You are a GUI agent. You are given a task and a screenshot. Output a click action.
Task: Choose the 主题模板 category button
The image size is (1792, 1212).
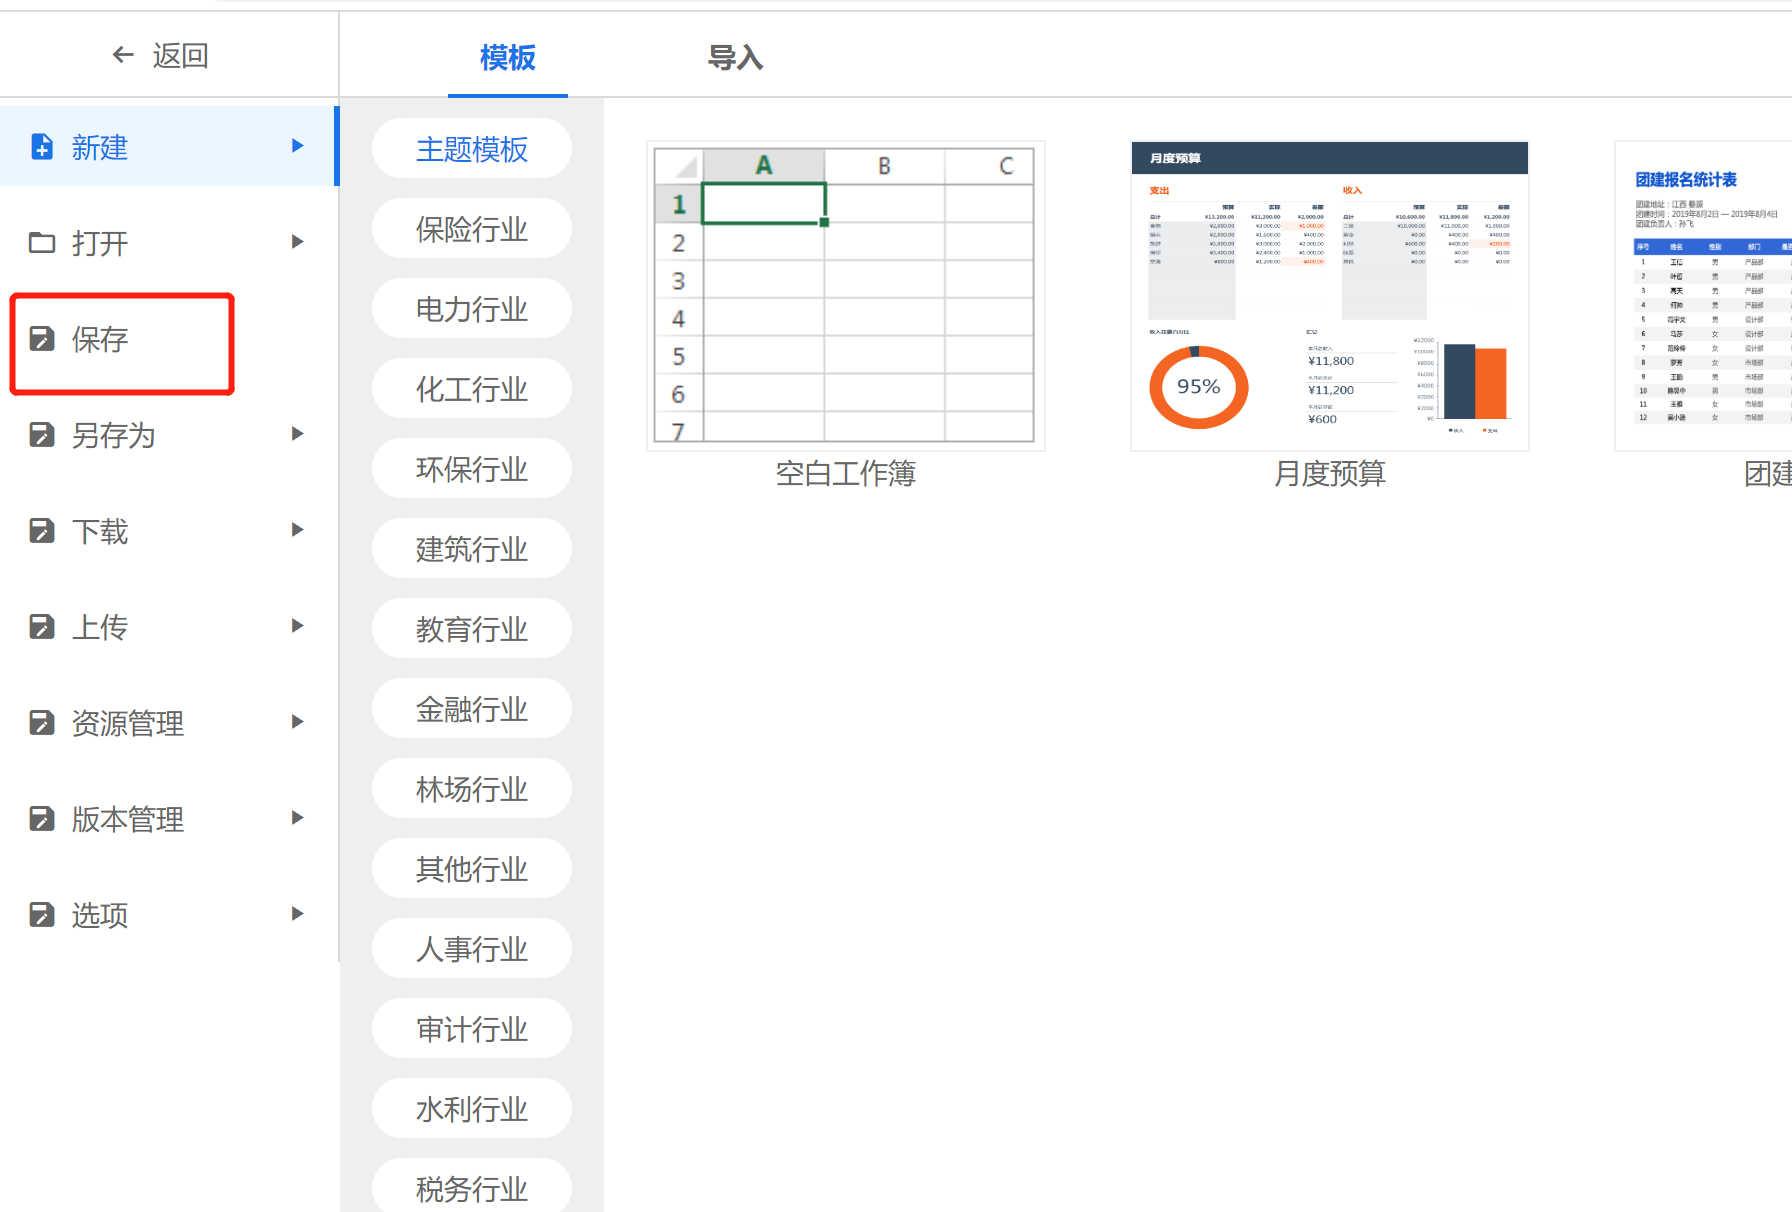(x=472, y=149)
